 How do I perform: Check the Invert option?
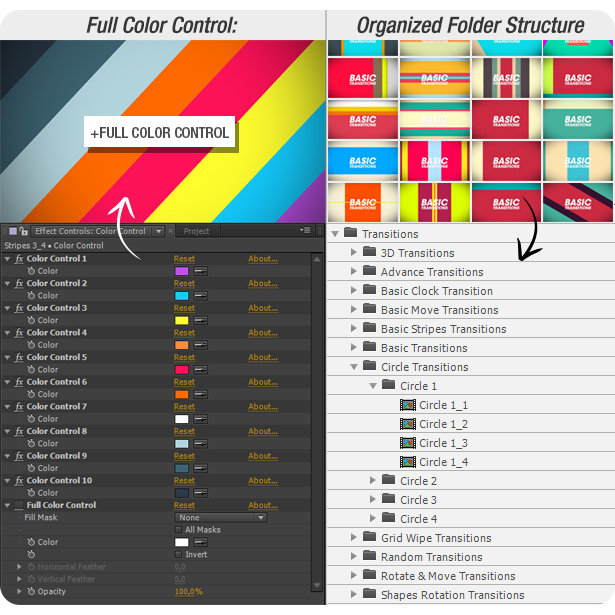179,554
